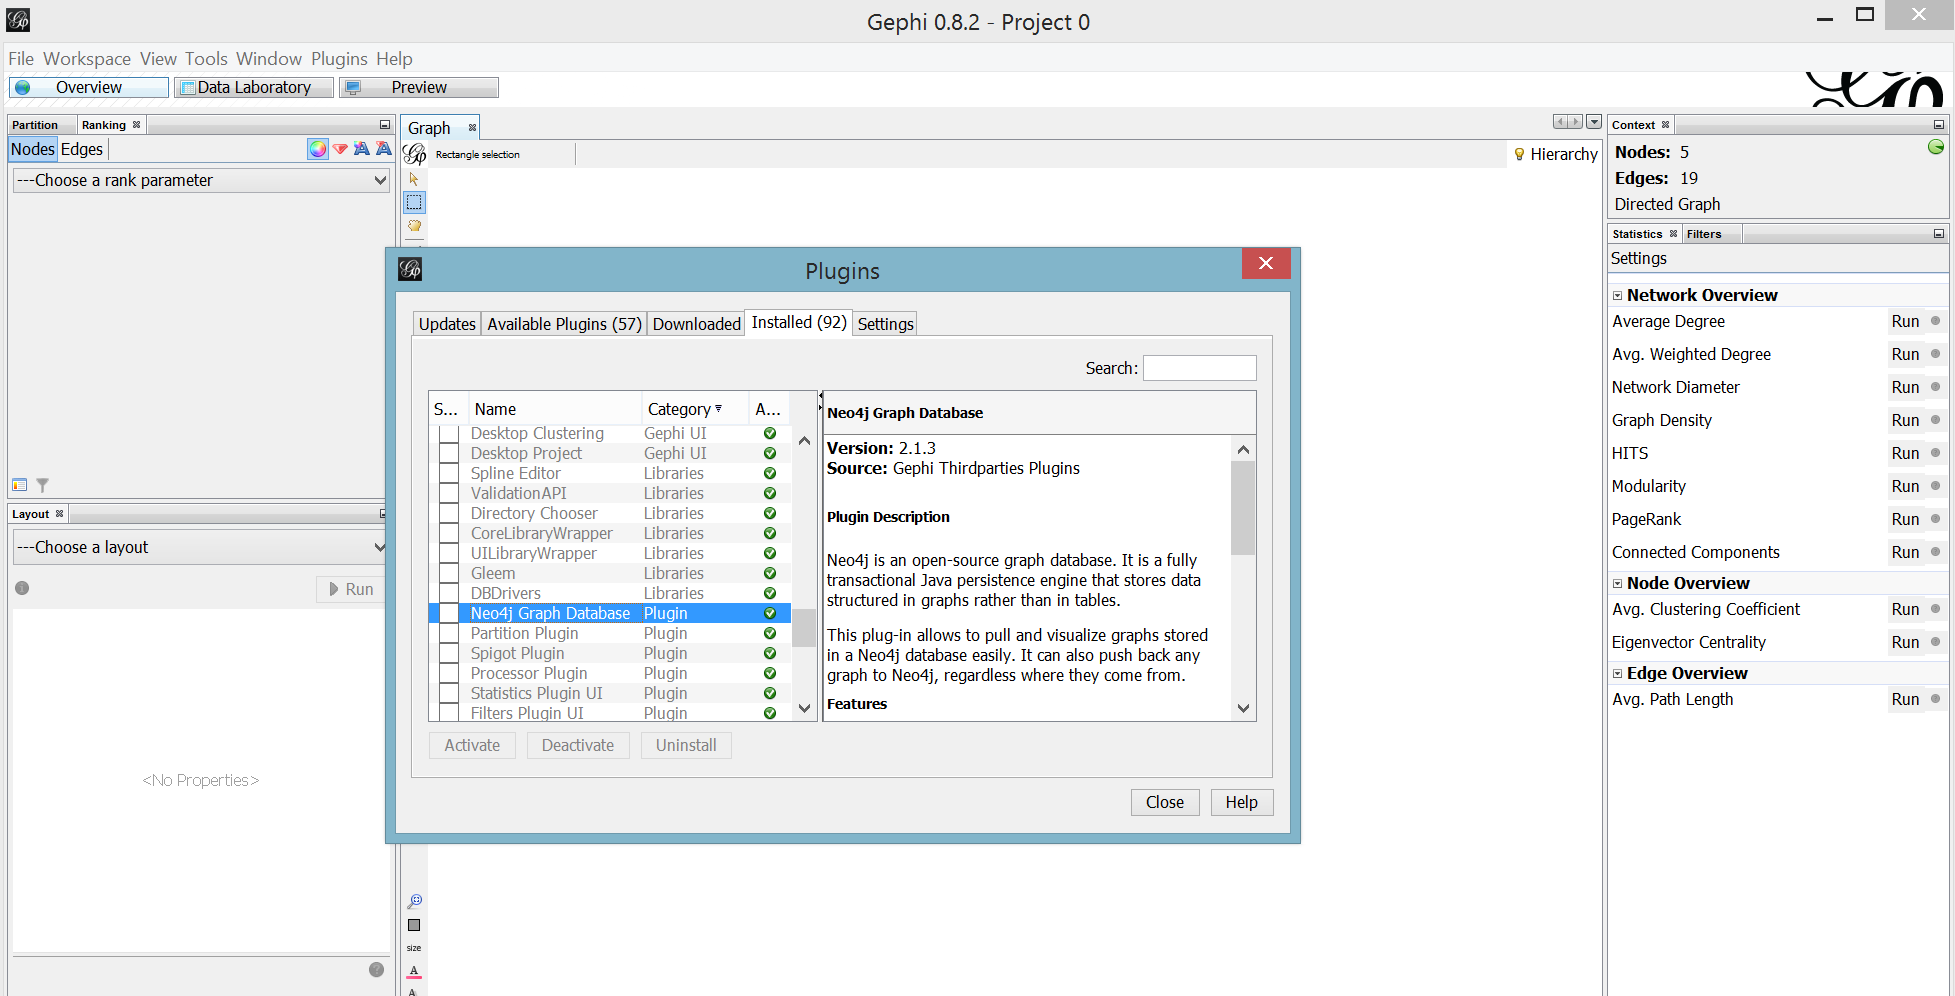
Task: Click the Hierarchy lightbulb icon
Action: [1519, 154]
